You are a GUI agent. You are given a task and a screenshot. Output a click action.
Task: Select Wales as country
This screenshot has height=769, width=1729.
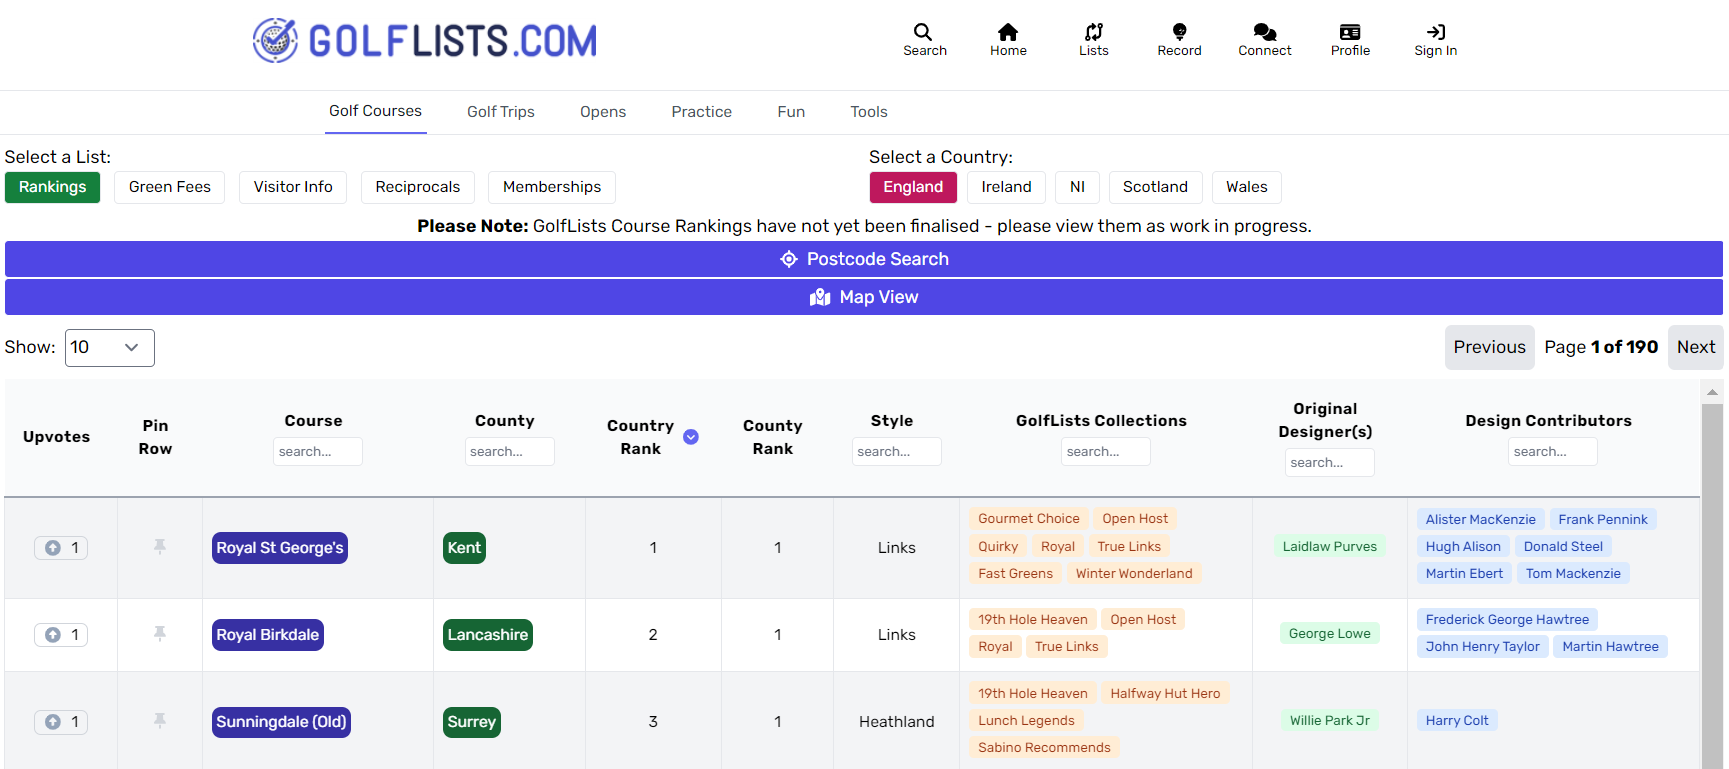[x=1246, y=187]
